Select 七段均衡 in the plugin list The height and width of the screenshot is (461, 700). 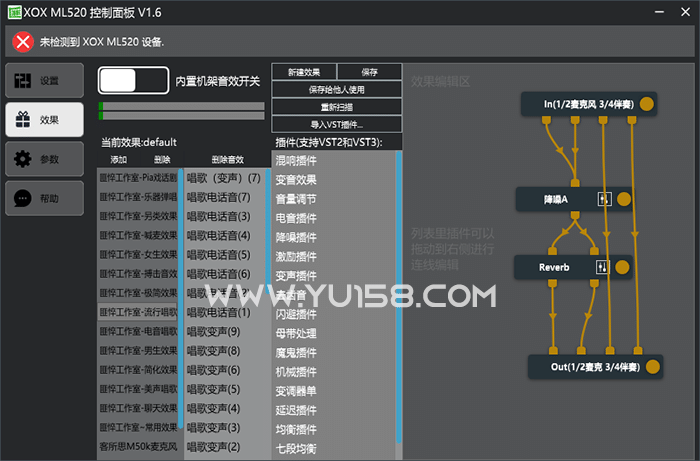(333, 449)
